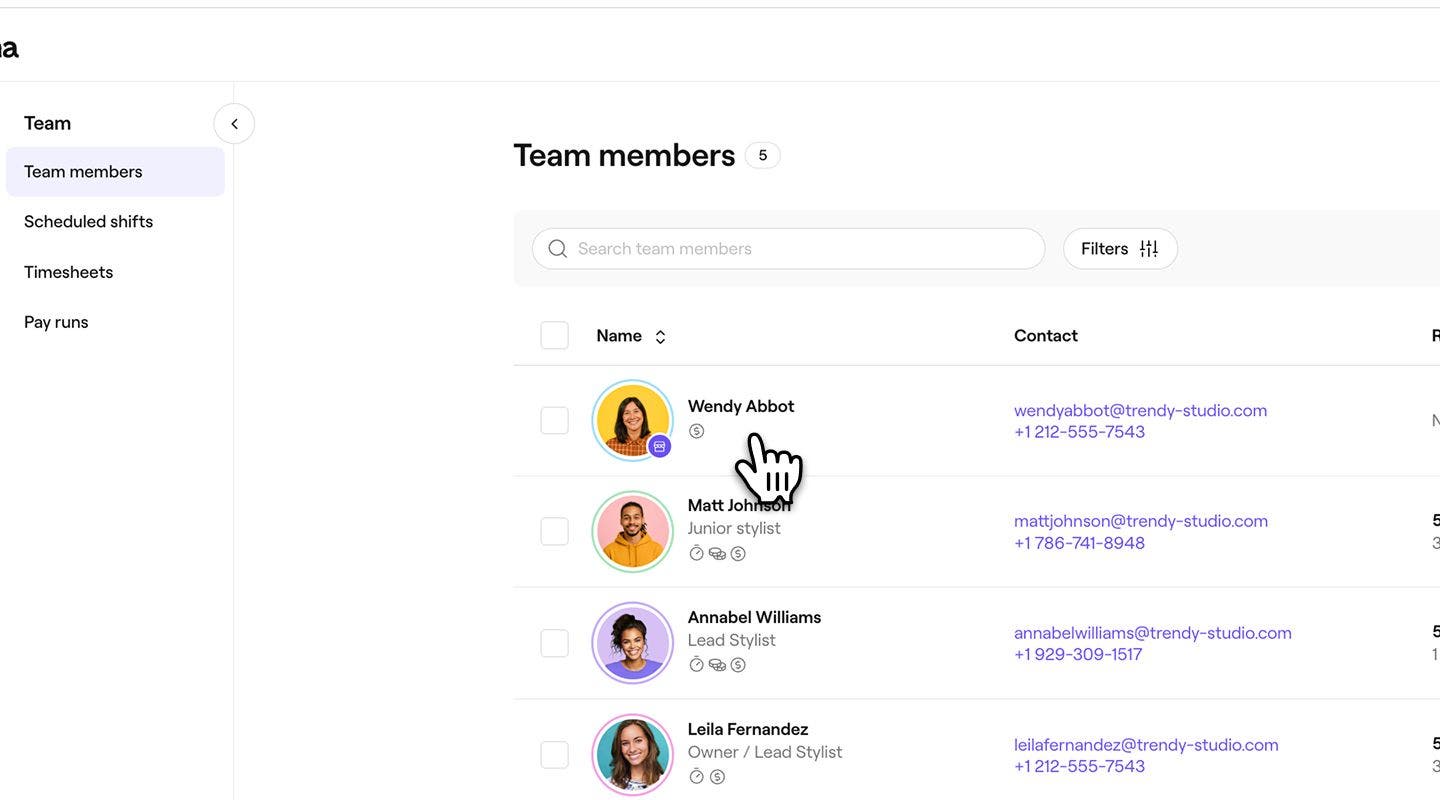Sort the list by the Name column arrows
1440x800 pixels.
pyautogui.click(x=660, y=337)
